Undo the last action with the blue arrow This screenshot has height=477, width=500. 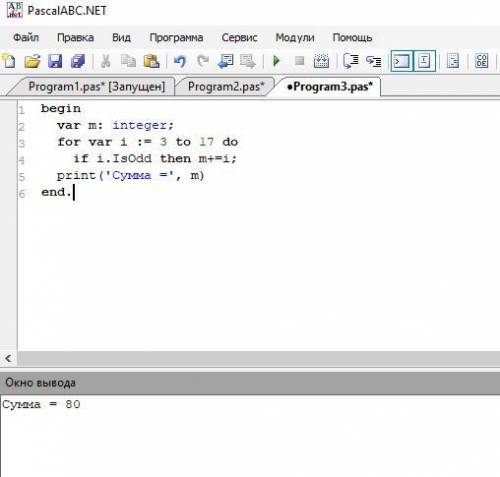pyautogui.click(x=180, y=61)
